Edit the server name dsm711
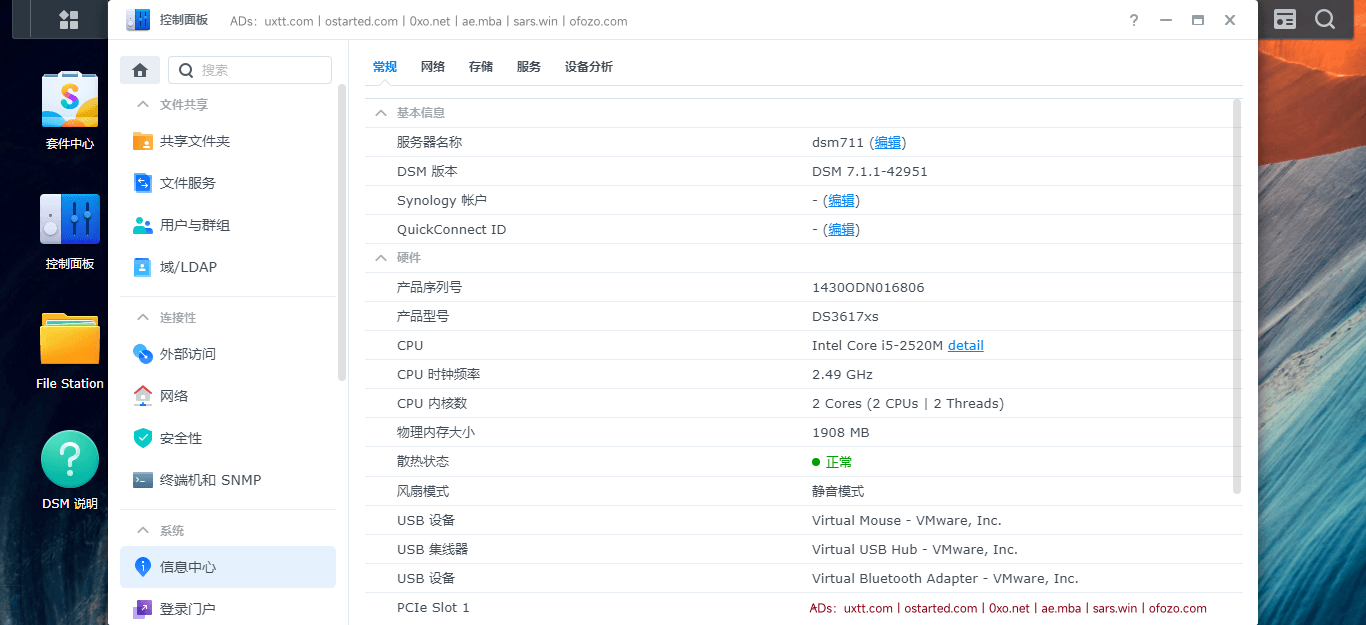Image resolution: width=1366 pixels, height=625 pixels. (888, 142)
